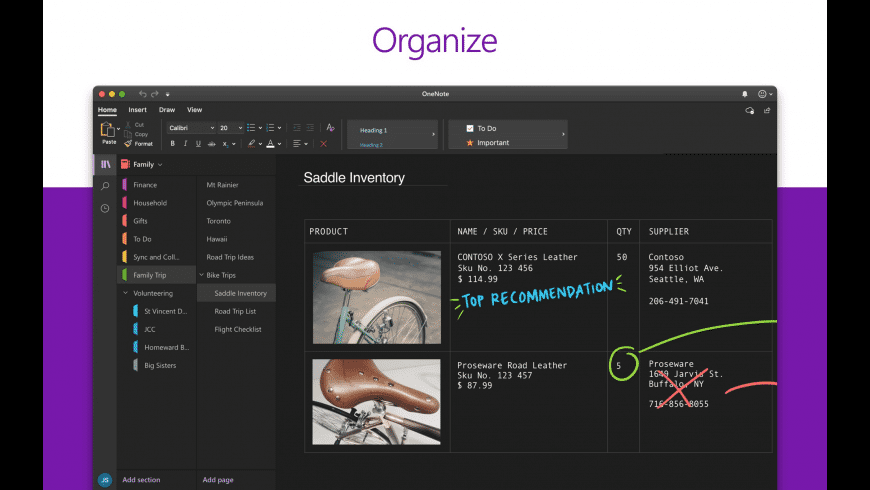Open the recent notes clock icon
Image resolution: width=870 pixels, height=490 pixels.
[105, 209]
